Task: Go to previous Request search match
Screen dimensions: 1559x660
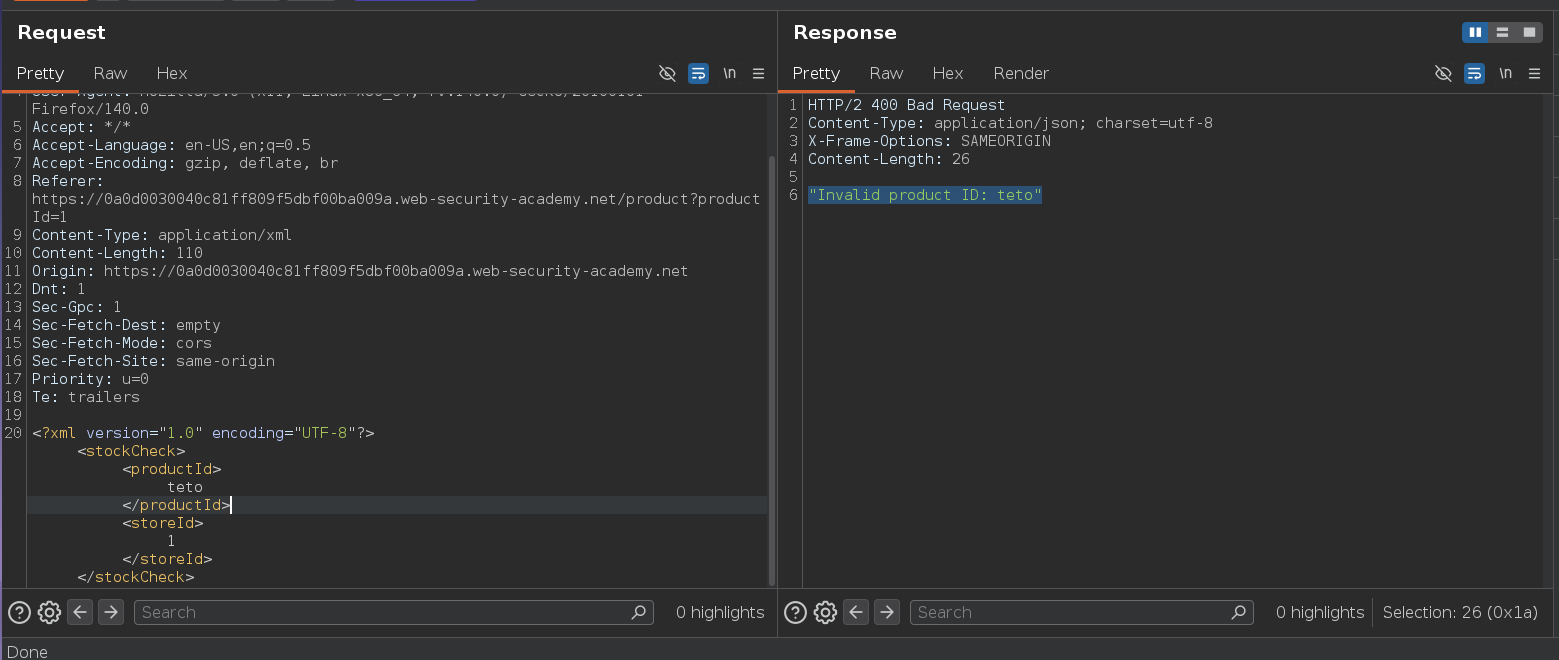Action: point(80,612)
